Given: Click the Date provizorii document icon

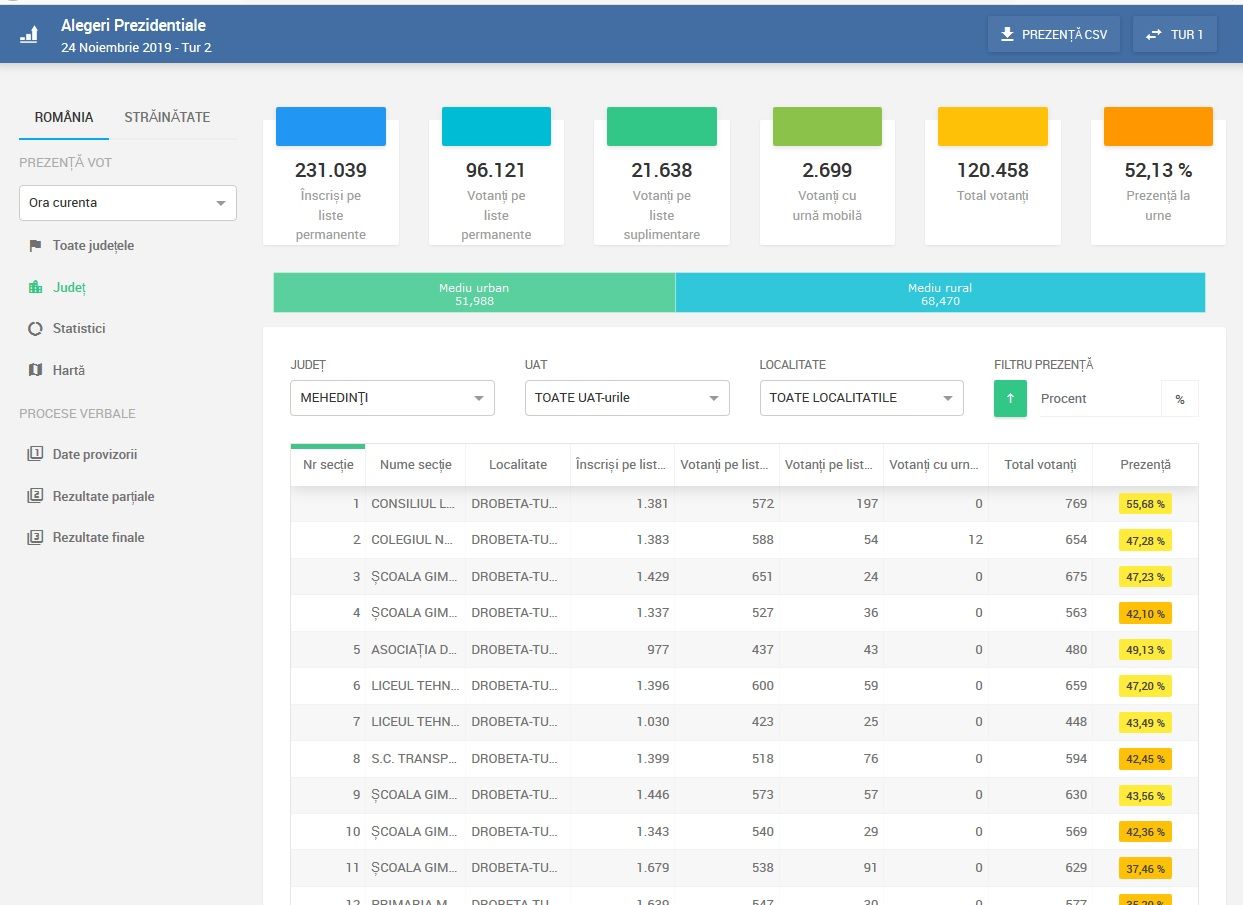Looking at the screenshot, I should pos(35,454).
